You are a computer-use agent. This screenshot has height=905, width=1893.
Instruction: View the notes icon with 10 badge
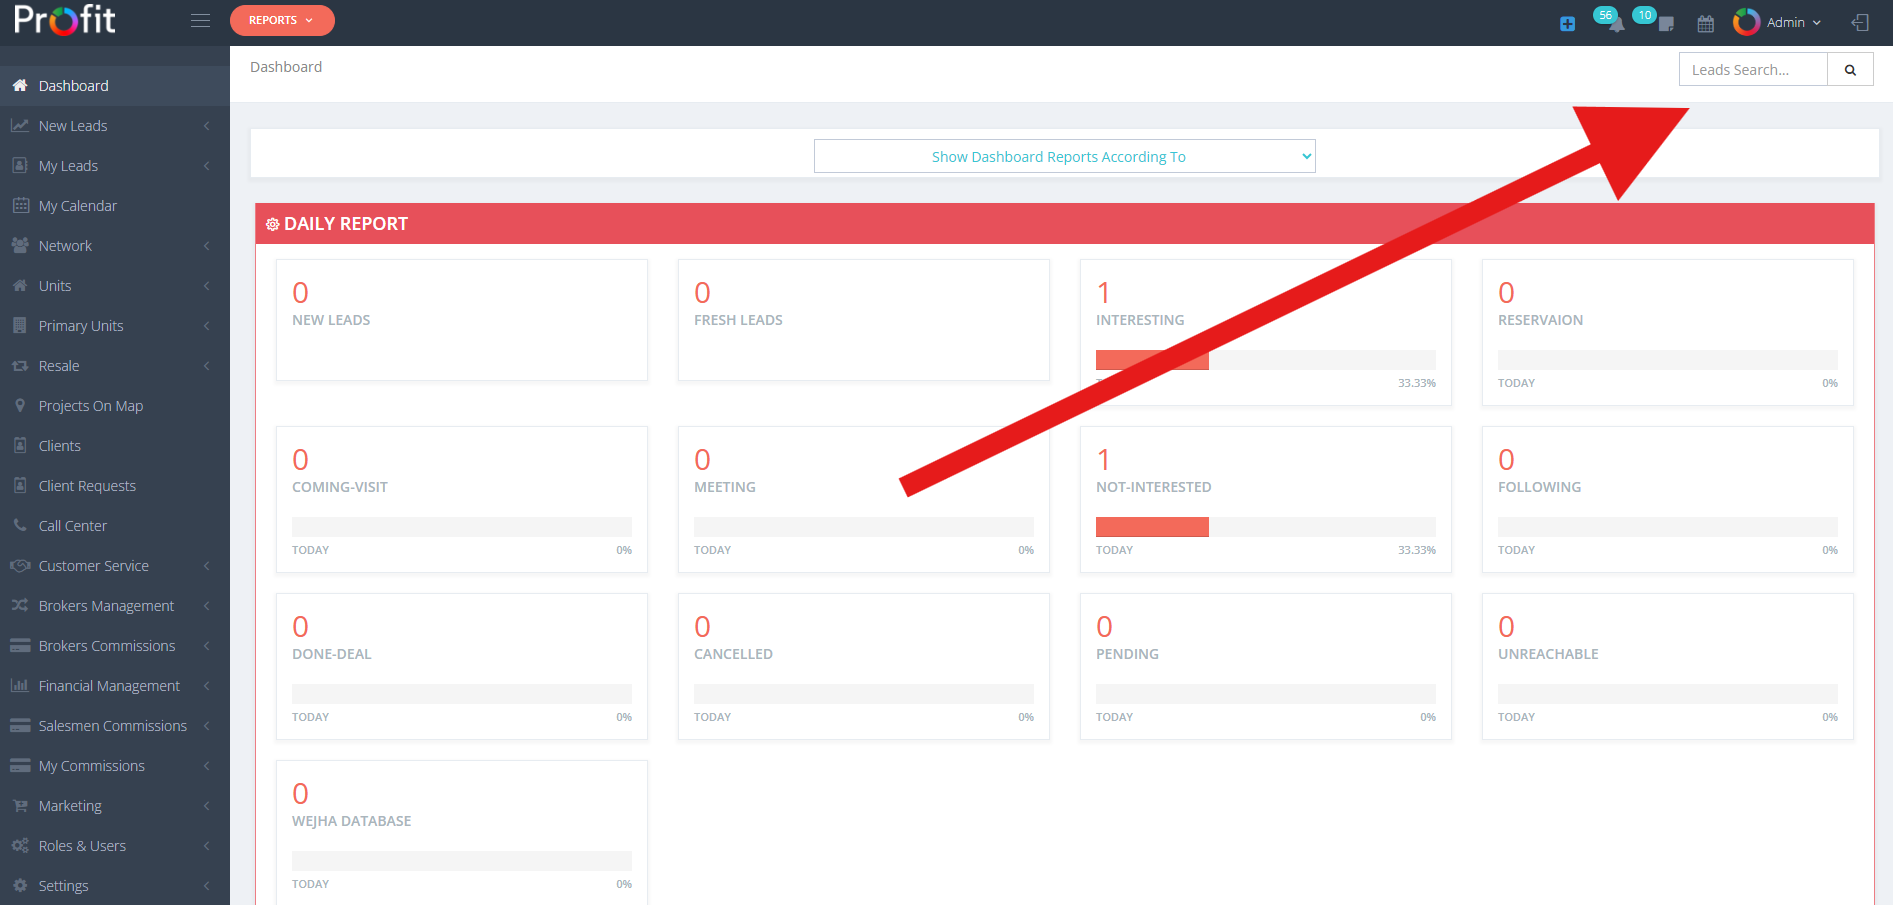pyautogui.click(x=1665, y=23)
